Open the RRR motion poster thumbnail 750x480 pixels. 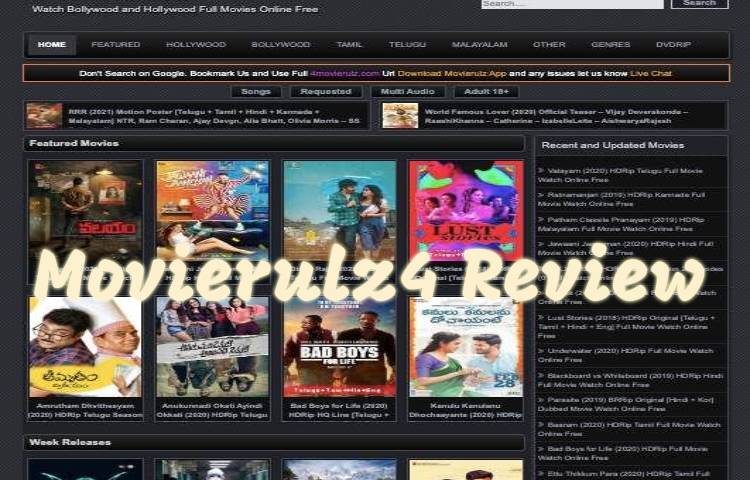point(44,115)
